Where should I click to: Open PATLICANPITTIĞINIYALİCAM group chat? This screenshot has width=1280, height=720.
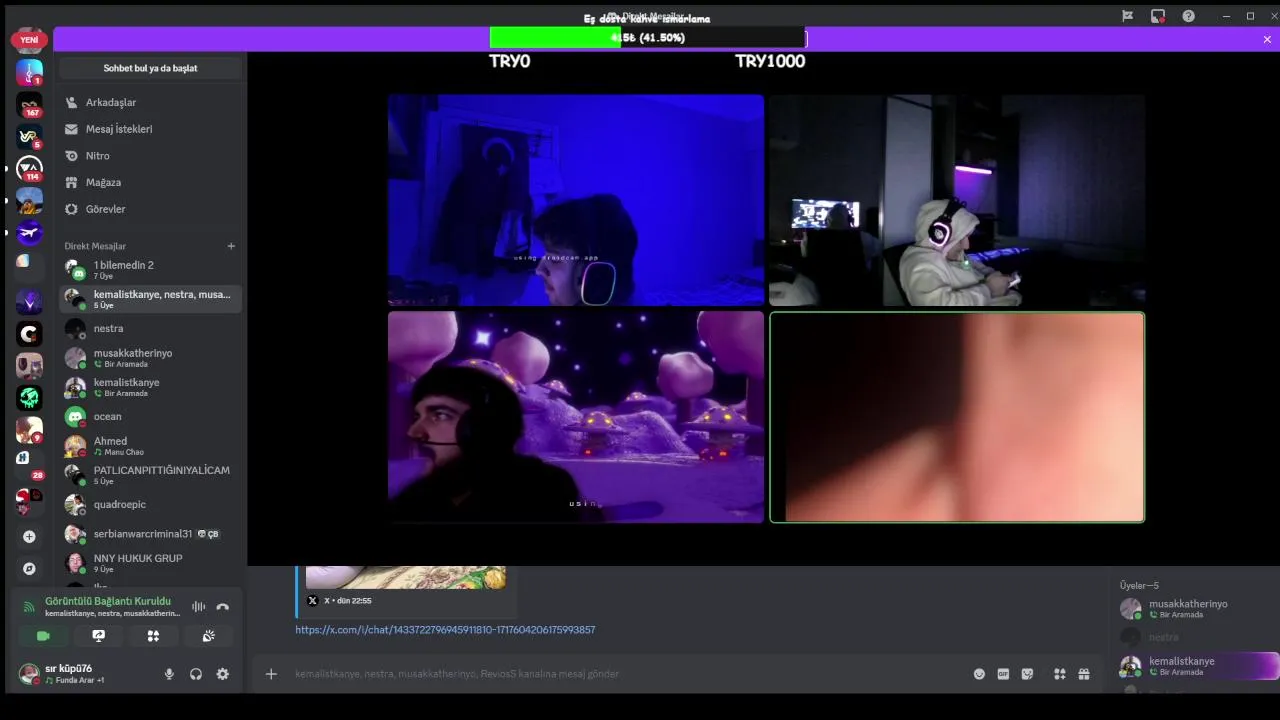coord(150,475)
